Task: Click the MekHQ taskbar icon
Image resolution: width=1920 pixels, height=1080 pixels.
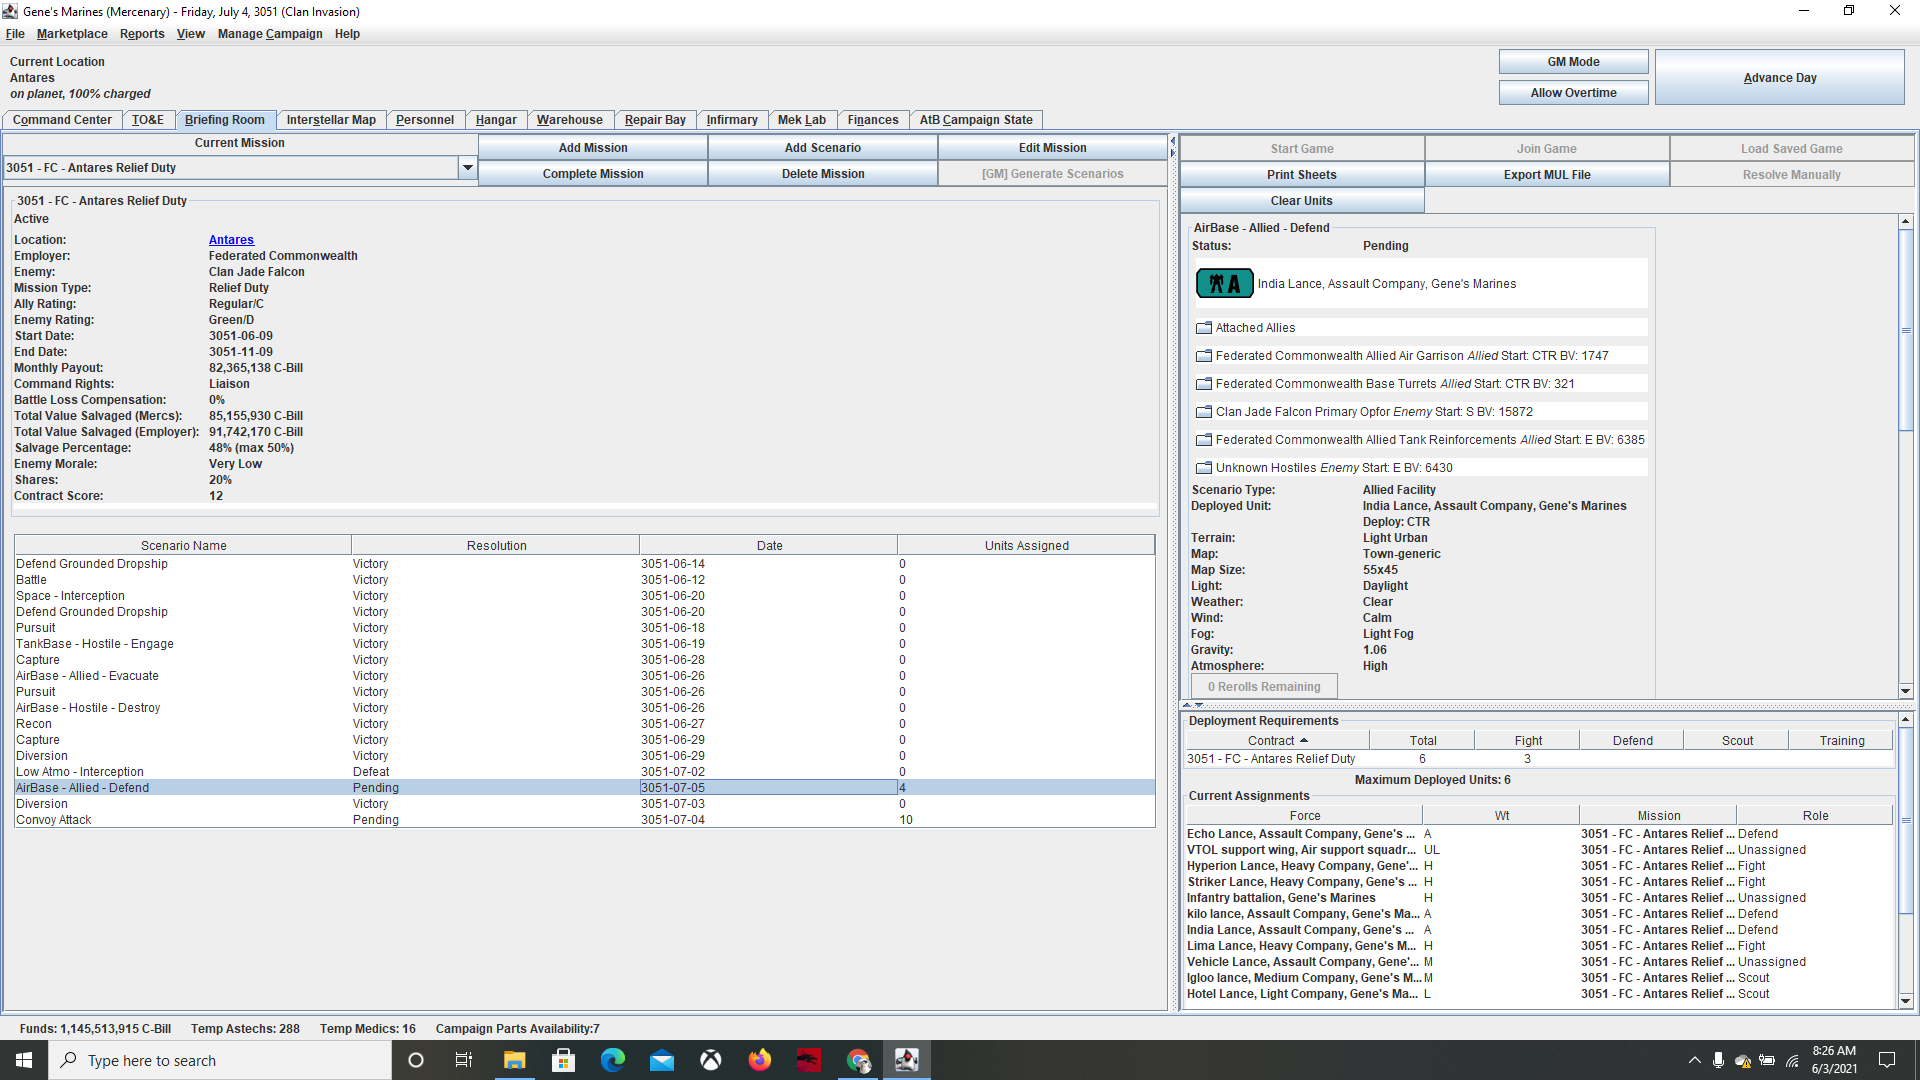Action: 906,1060
